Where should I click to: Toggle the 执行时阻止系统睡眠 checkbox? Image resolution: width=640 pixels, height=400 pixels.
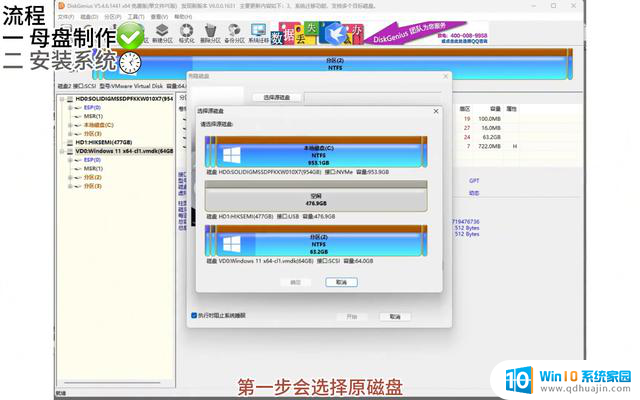click(x=194, y=316)
